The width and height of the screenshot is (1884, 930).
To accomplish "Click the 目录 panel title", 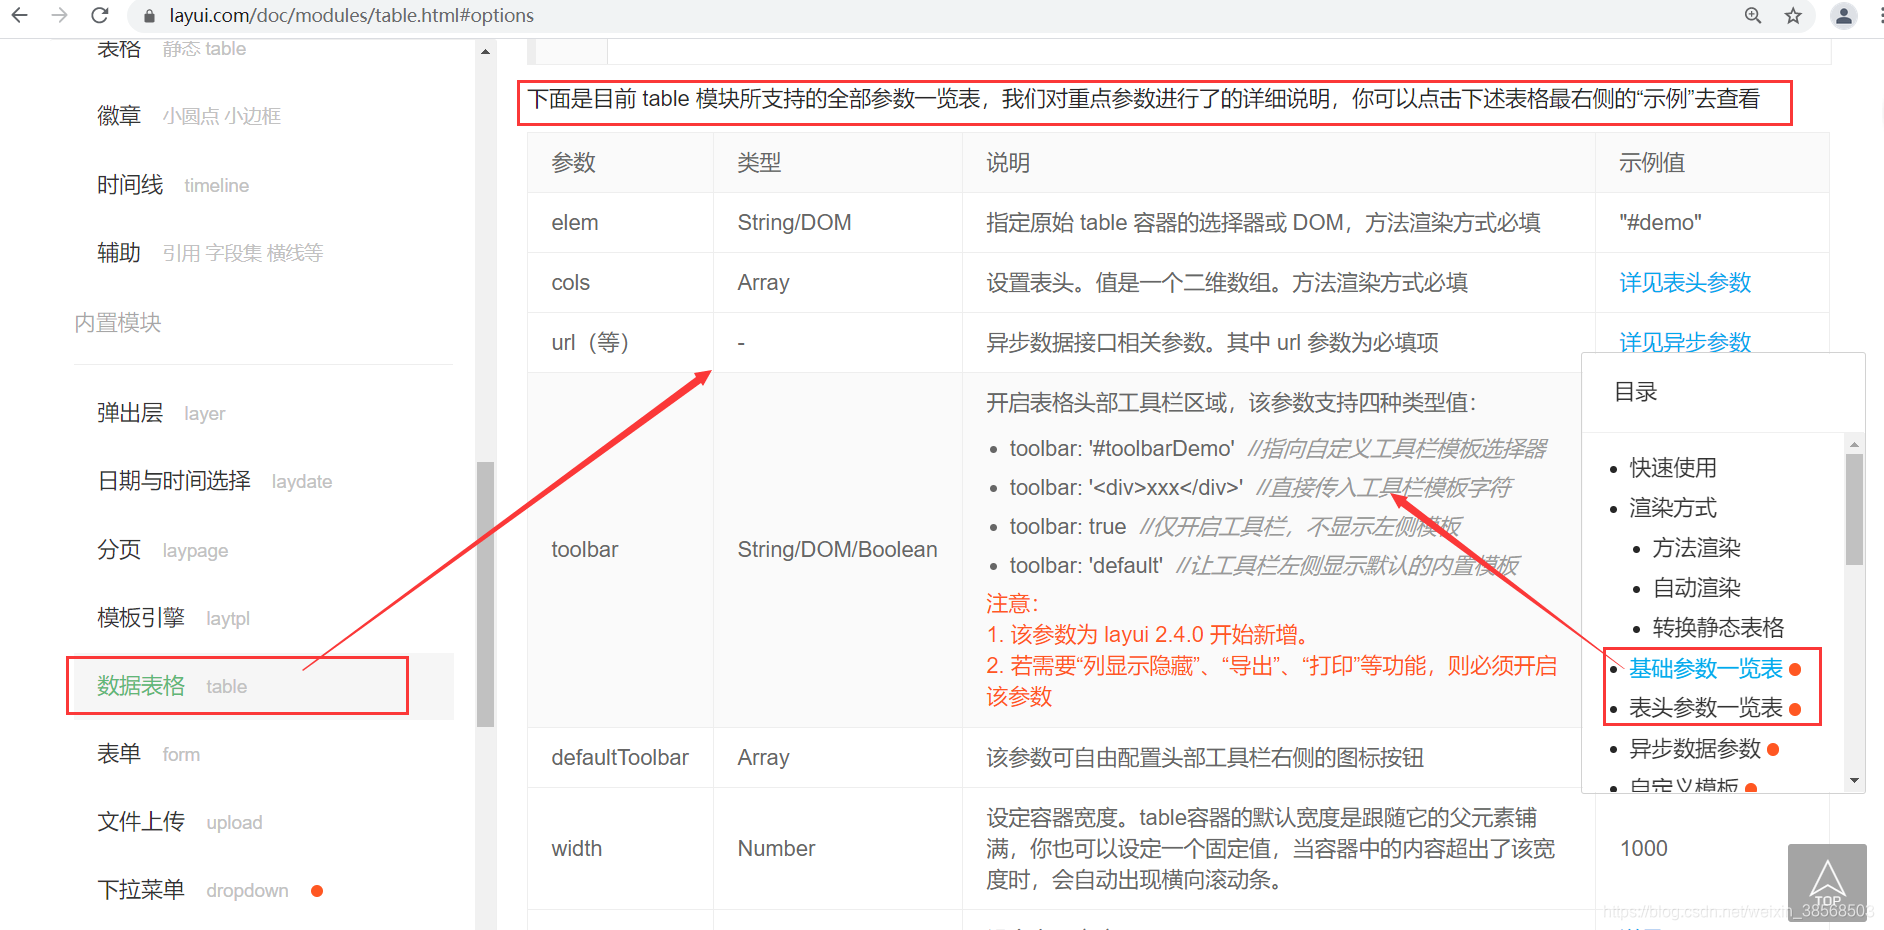I will pos(1636,392).
